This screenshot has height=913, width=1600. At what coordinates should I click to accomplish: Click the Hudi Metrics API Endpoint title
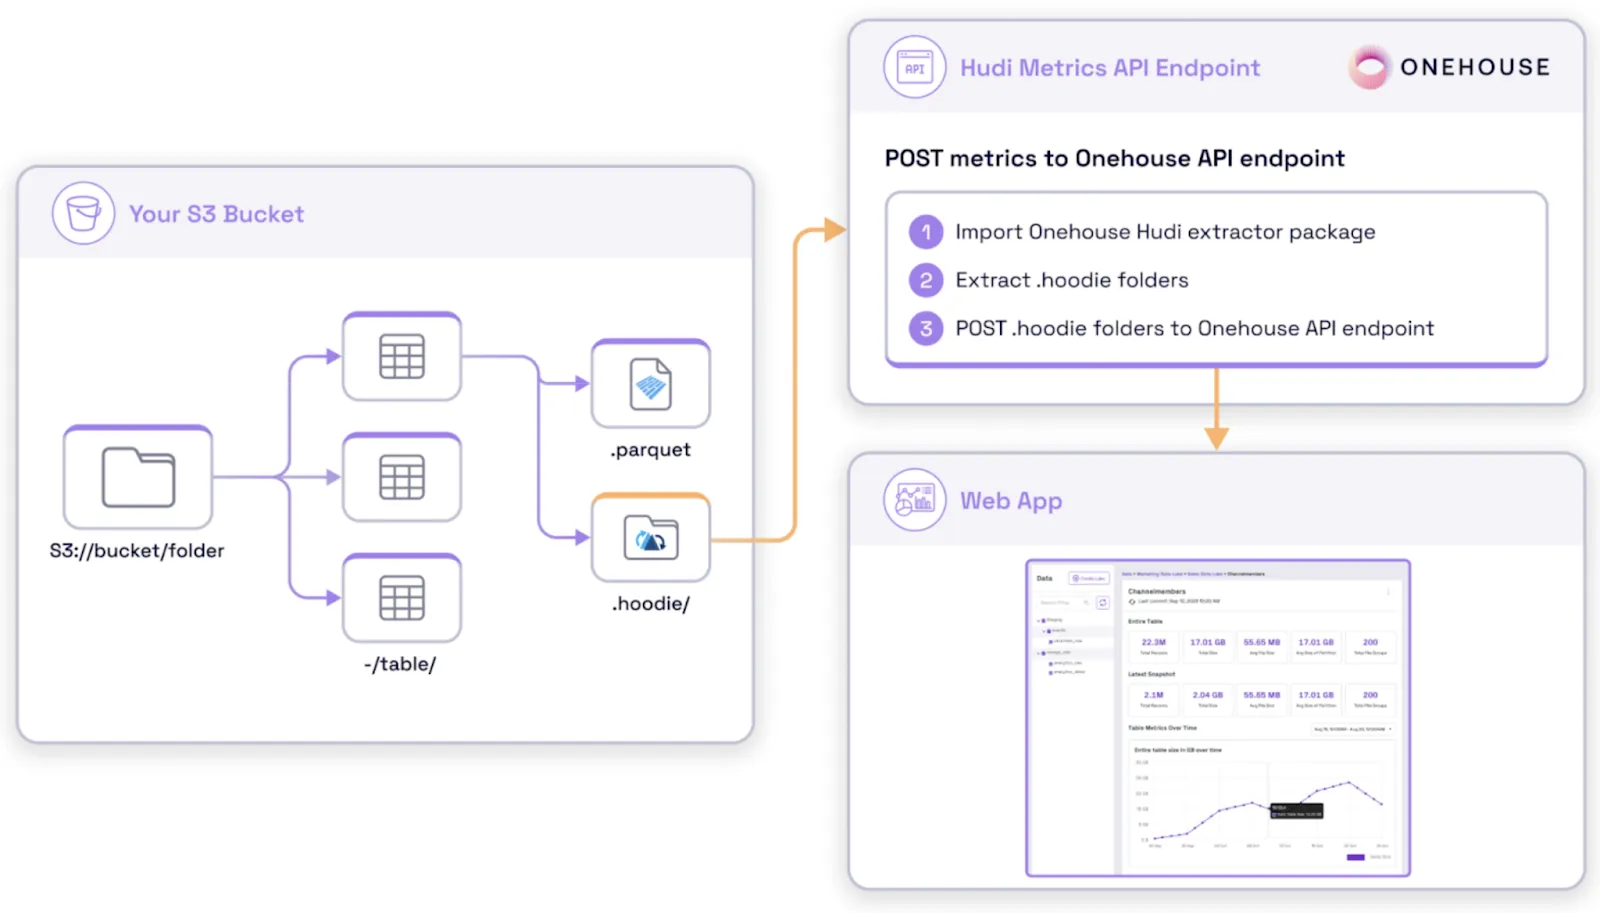(1110, 68)
